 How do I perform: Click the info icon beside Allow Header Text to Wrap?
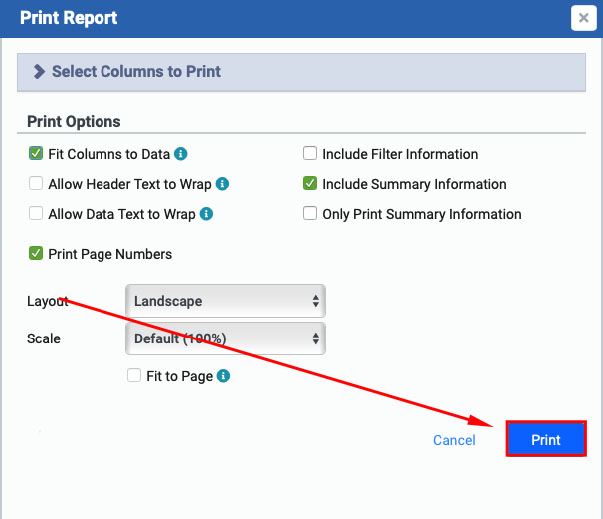222,184
